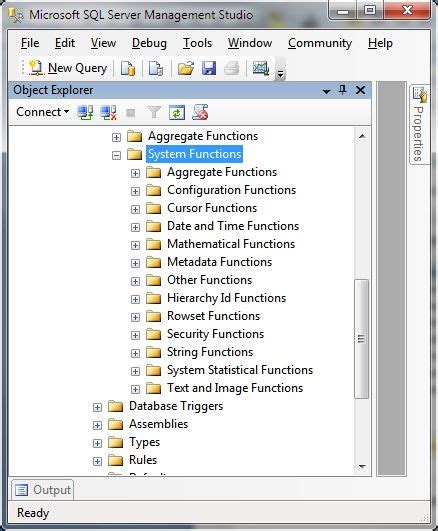
Task: Open a file with the folder icon
Action: click(x=186, y=68)
